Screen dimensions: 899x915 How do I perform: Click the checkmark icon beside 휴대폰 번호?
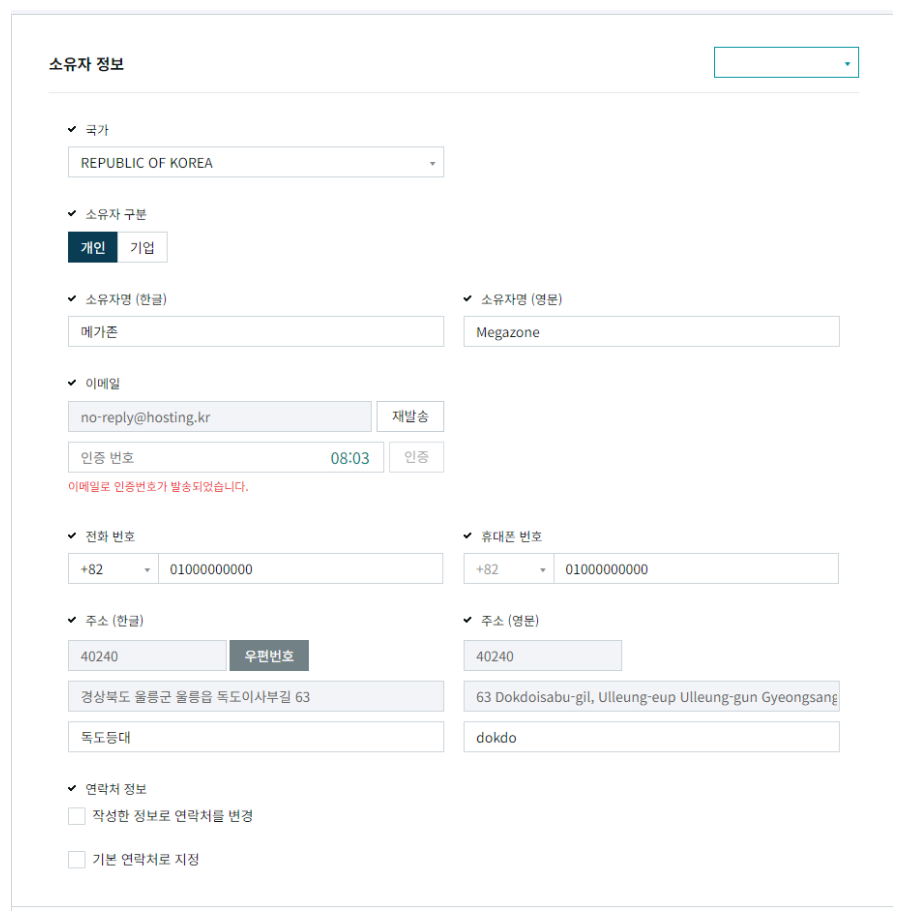tap(467, 535)
